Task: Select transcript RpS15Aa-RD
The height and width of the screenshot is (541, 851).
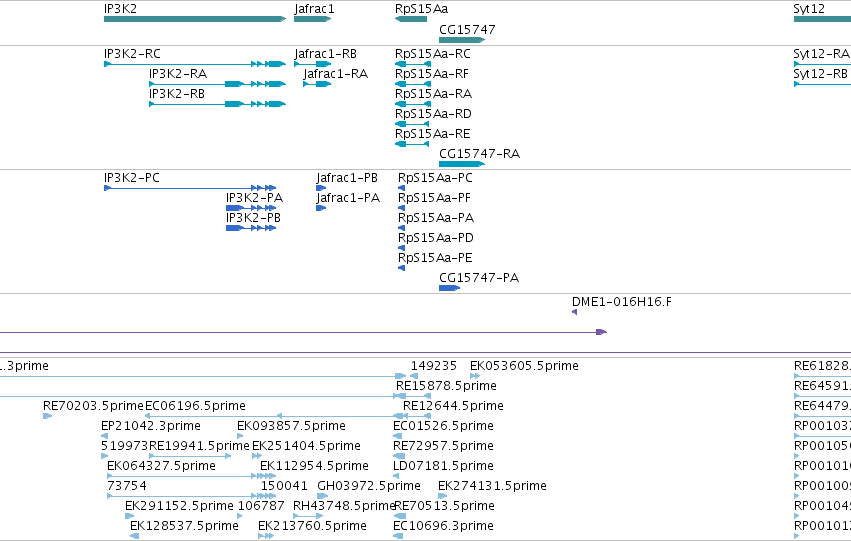Action: click(x=412, y=124)
